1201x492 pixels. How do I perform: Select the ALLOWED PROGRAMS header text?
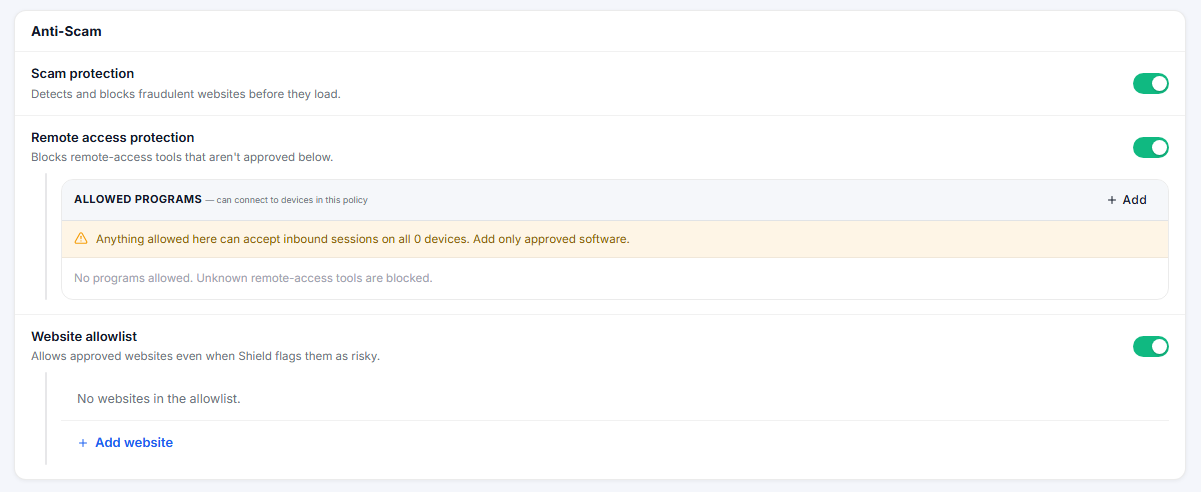(x=138, y=200)
